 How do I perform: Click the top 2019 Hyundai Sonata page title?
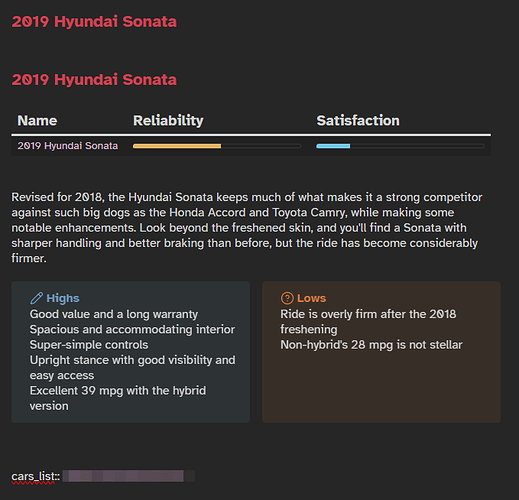[x=94, y=22]
